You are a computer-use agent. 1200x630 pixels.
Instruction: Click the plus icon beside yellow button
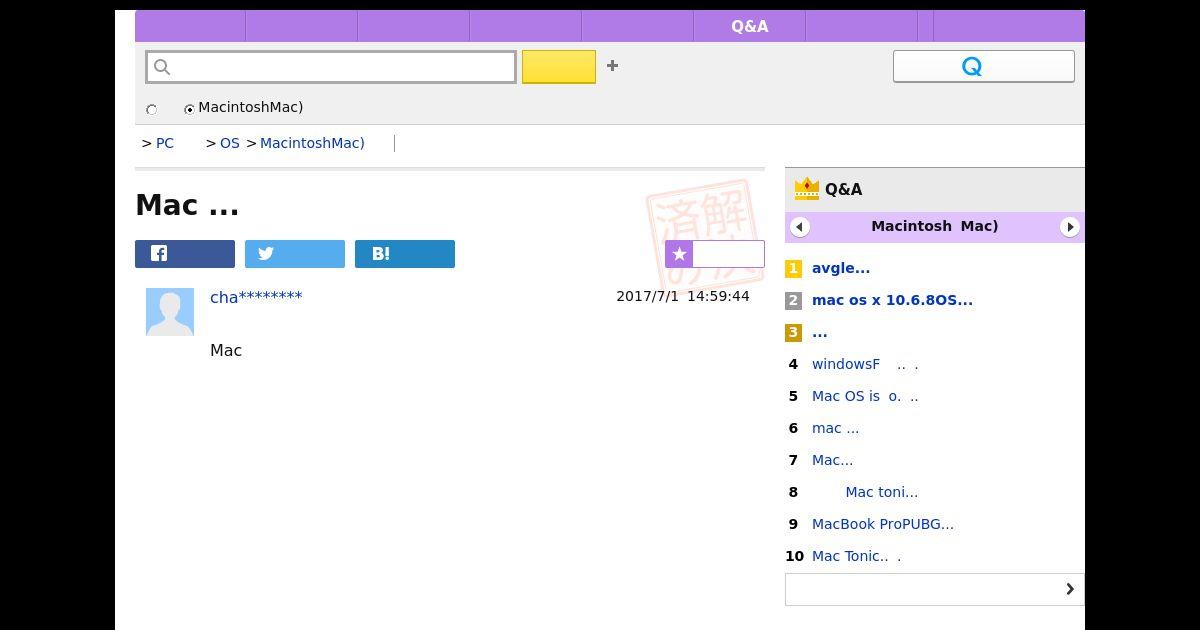[612, 66]
